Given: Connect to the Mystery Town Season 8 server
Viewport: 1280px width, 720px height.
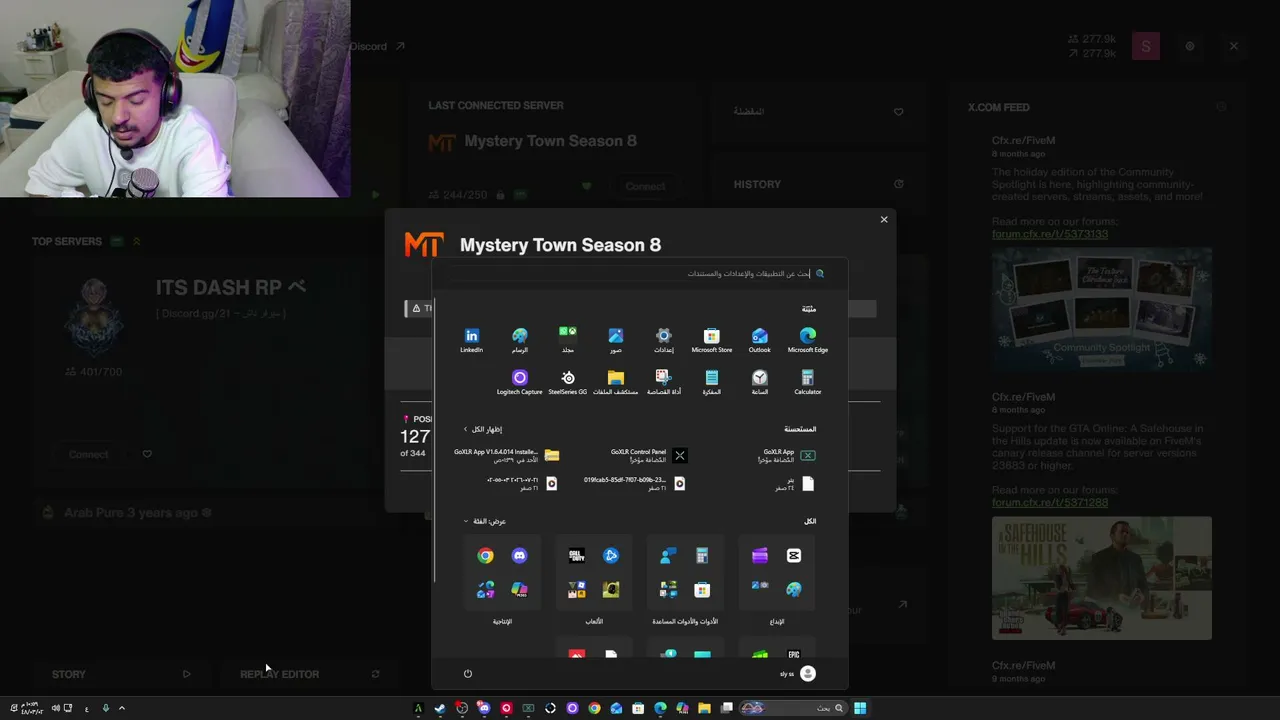Looking at the screenshot, I should pos(645,186).
